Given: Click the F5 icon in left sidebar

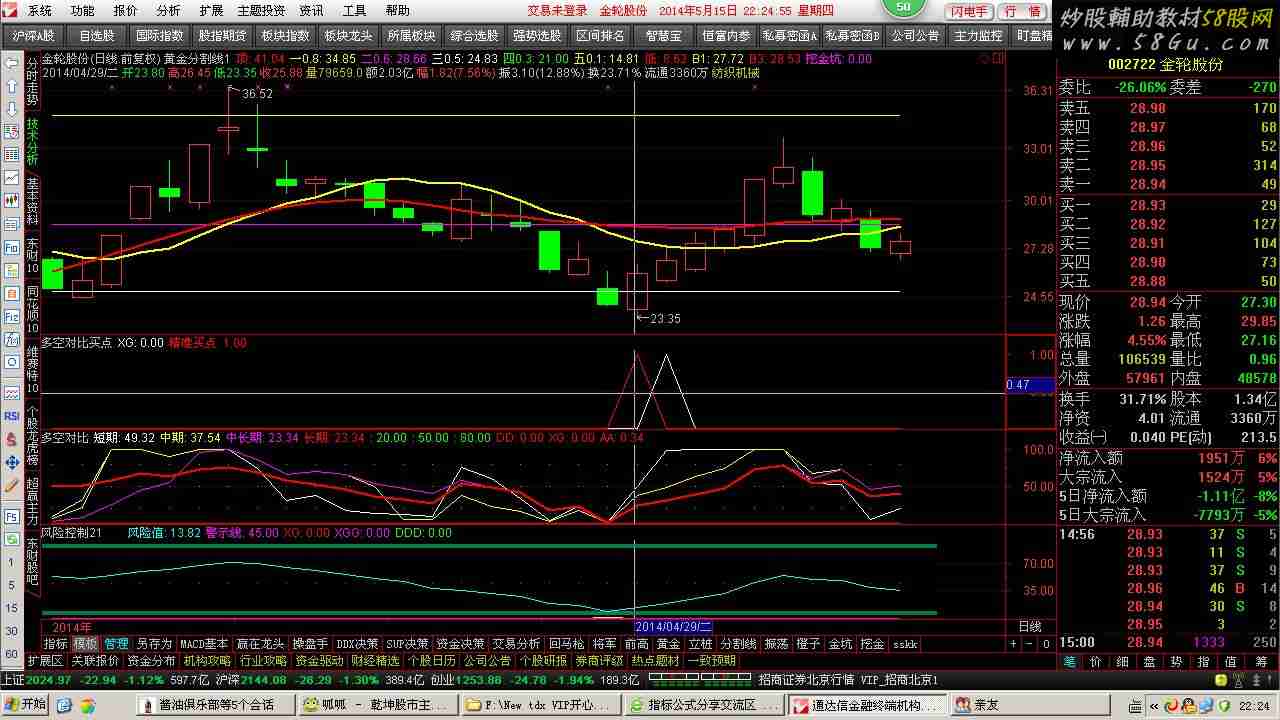Looking at the screenshot, I should [x=11, y=517].
